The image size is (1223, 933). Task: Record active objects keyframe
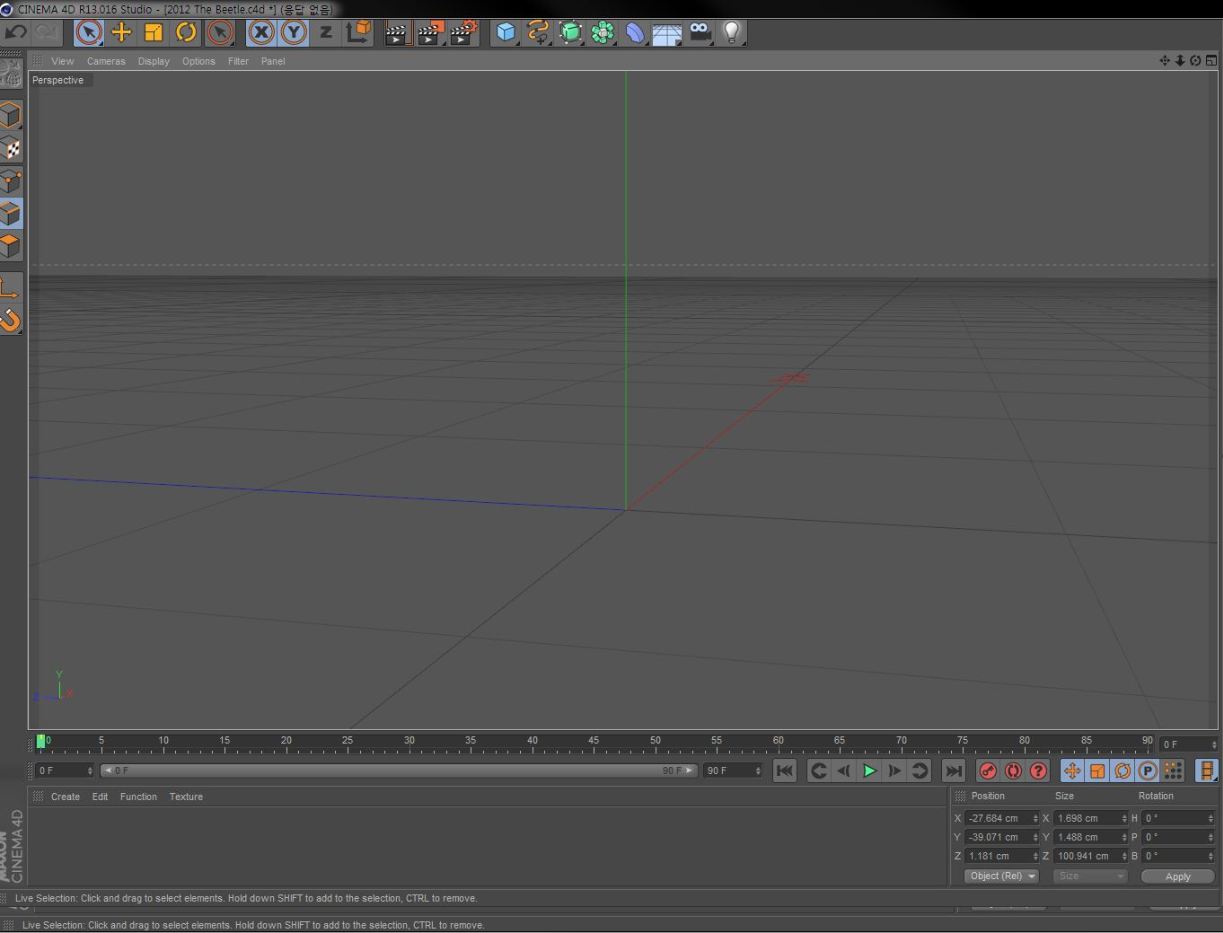pyautogui.click(x=987, y=771)
